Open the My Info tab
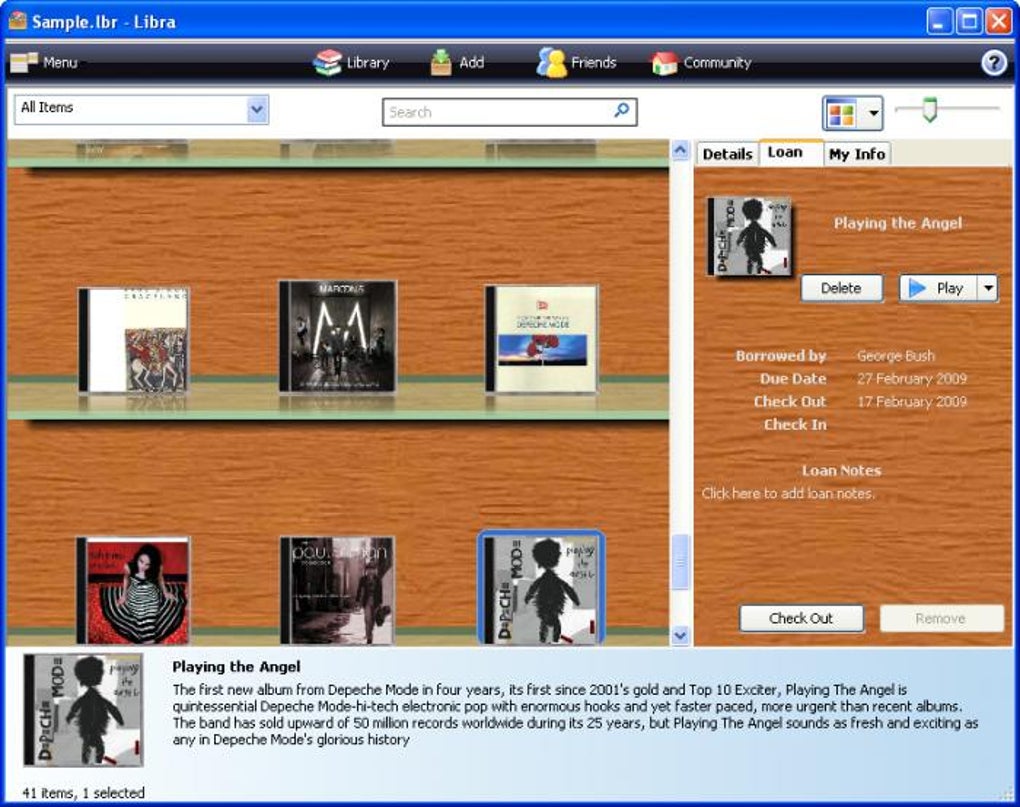Image resolution: width=1020 pixels, height=807 pixels. [x=857, y=154]
